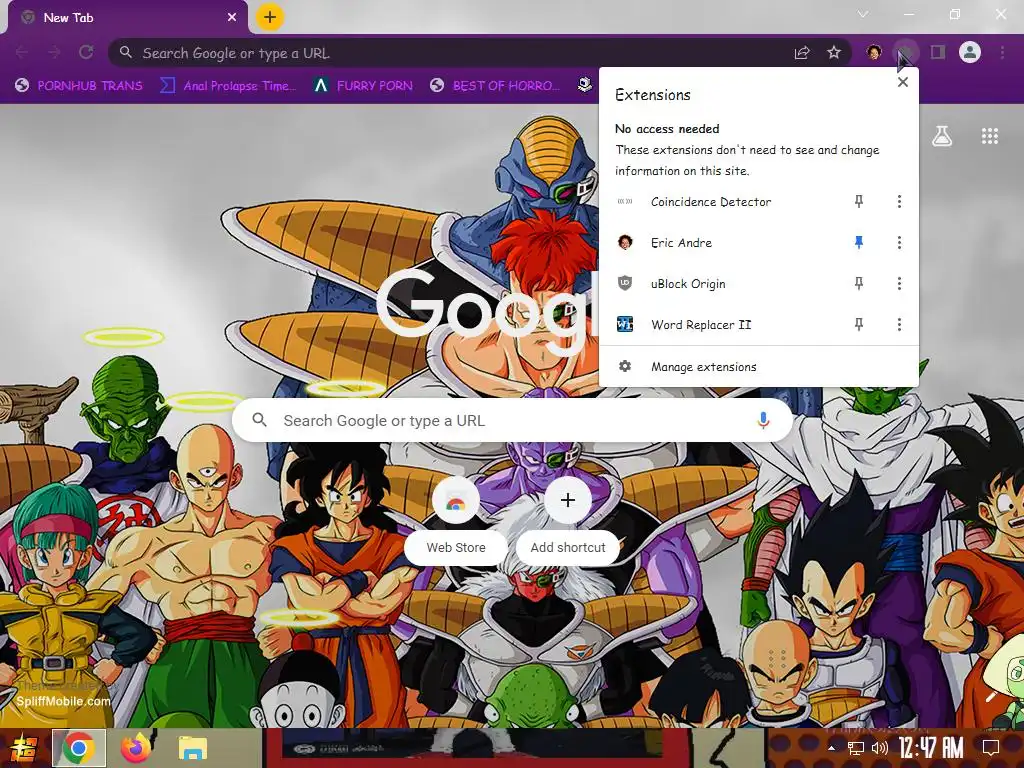This screenshot has height=768, width=1024.
Task: Open more actions for uBlock Origin
Action: [899, 283]
